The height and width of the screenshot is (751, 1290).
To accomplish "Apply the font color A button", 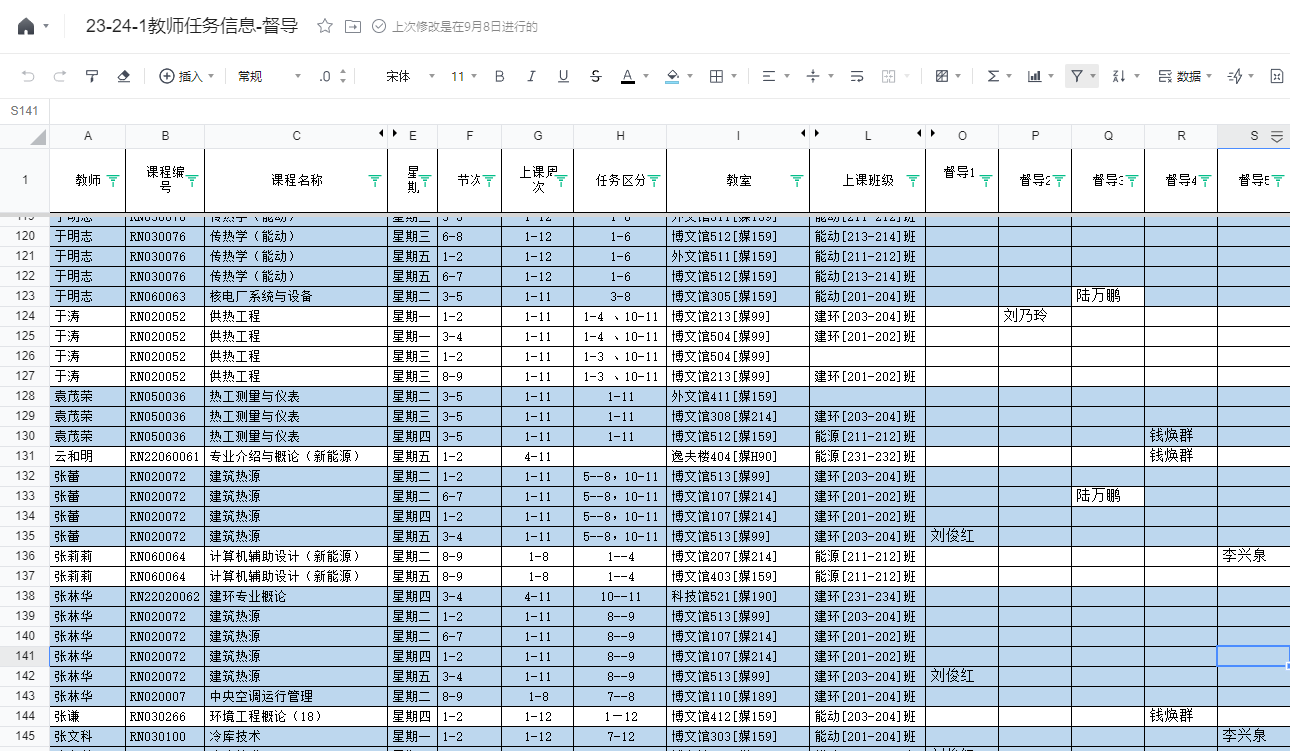I will 627,76.
